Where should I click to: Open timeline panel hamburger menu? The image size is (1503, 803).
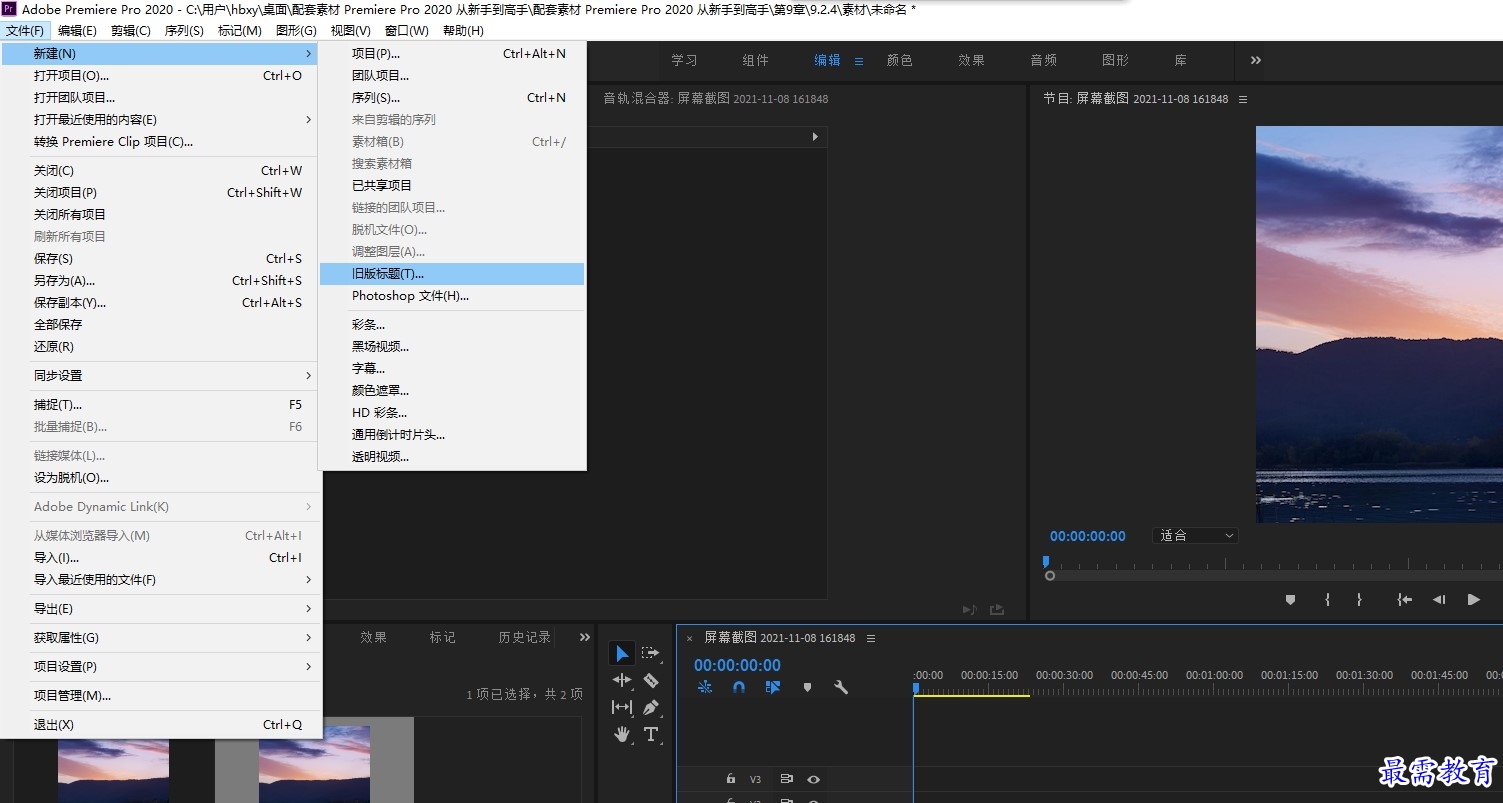tap(871, 638)
